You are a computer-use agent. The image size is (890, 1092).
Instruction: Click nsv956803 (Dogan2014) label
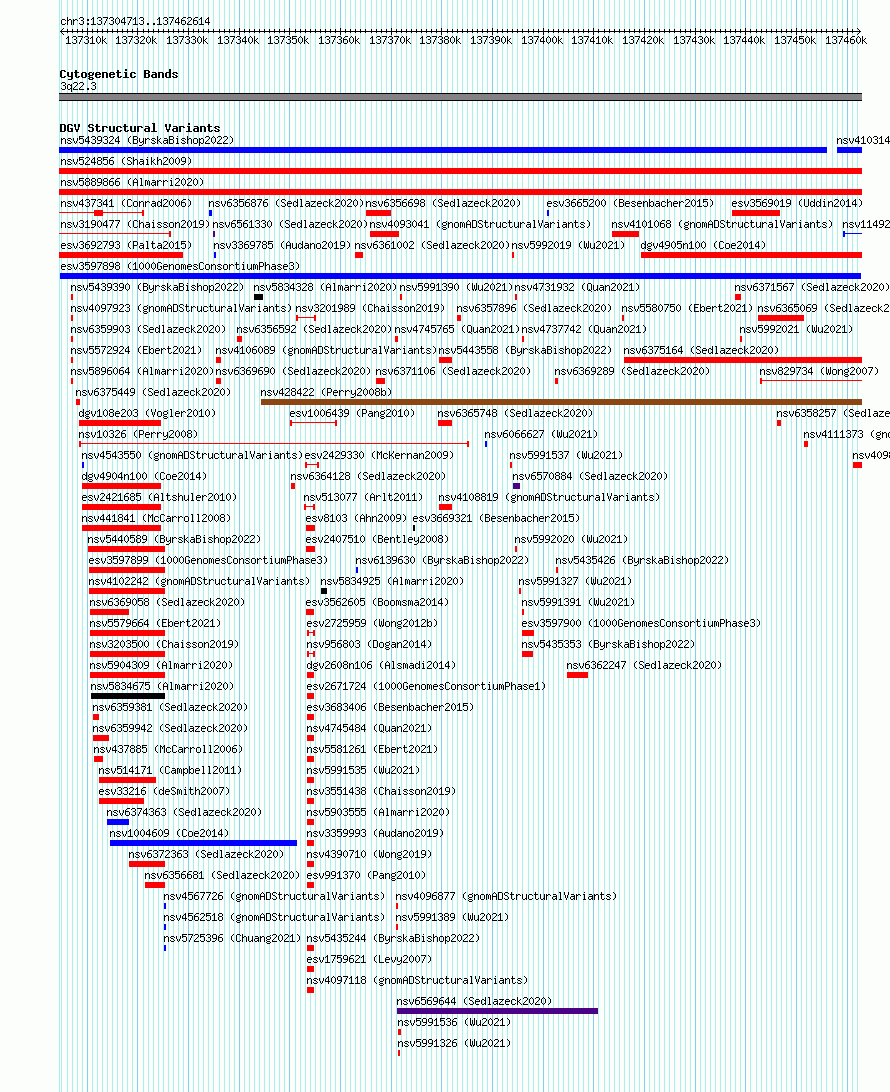point(369,644)
